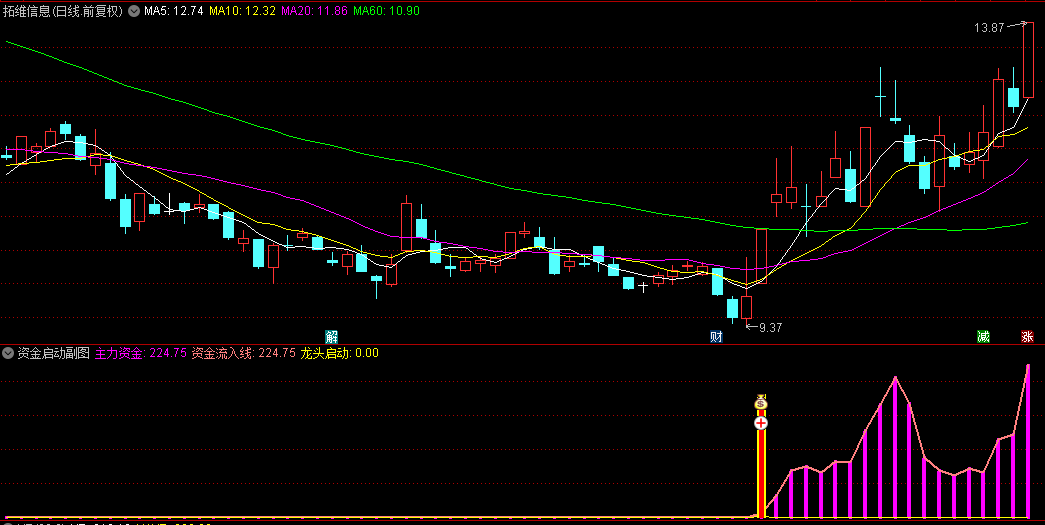Click the 减 shareholding reduction marker
Viewport: 1045px width, 525px height.
[x=983, y=336]
